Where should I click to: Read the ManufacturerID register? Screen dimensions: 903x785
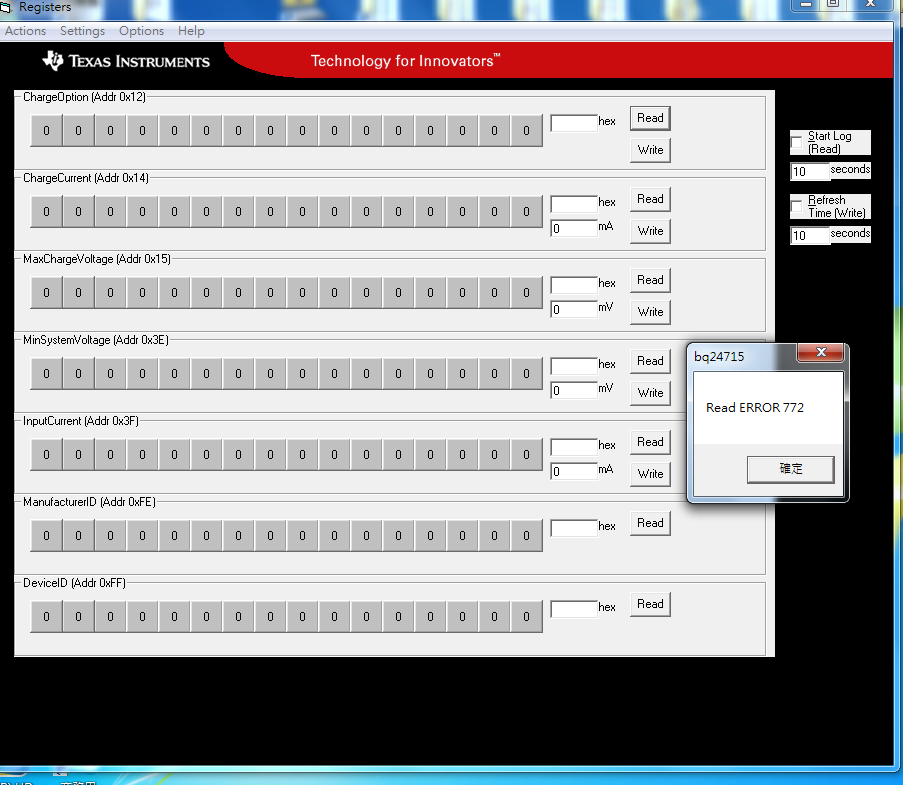tap(650, 524)
